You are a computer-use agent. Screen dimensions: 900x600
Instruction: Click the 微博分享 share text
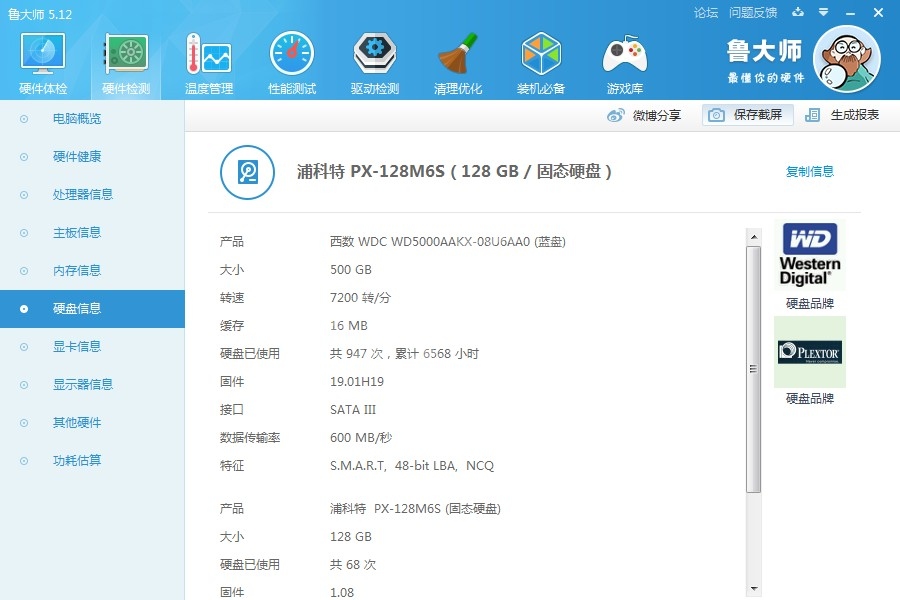[x=657, y=115]
